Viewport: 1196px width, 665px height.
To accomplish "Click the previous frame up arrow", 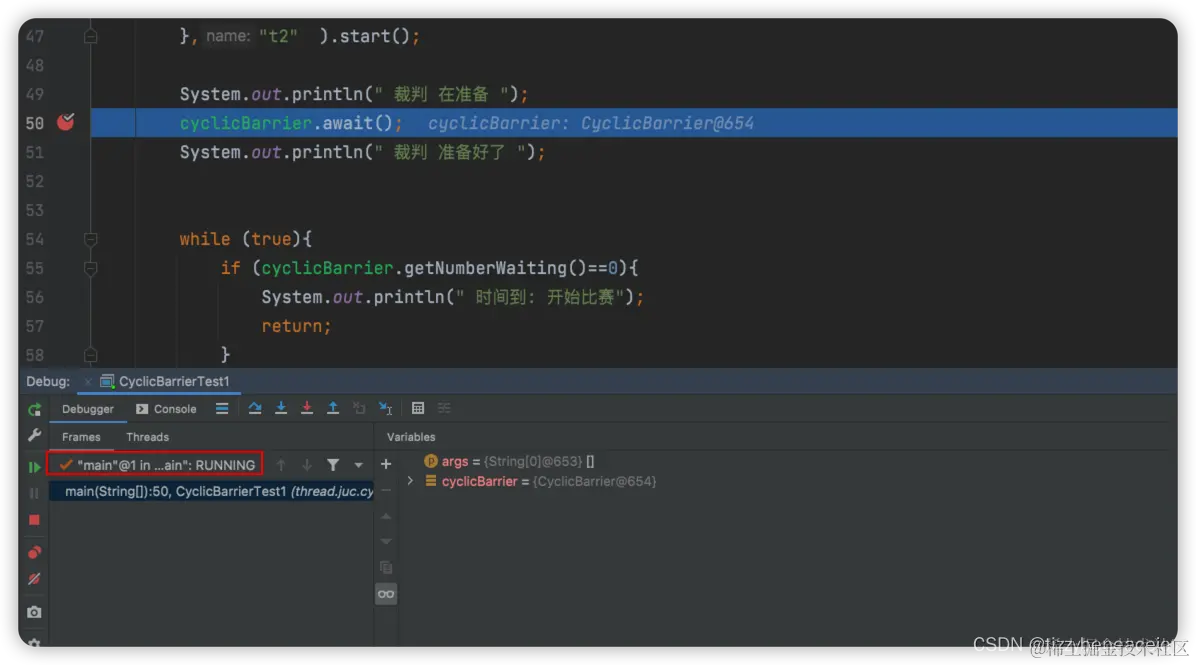I will click(281, 464).
